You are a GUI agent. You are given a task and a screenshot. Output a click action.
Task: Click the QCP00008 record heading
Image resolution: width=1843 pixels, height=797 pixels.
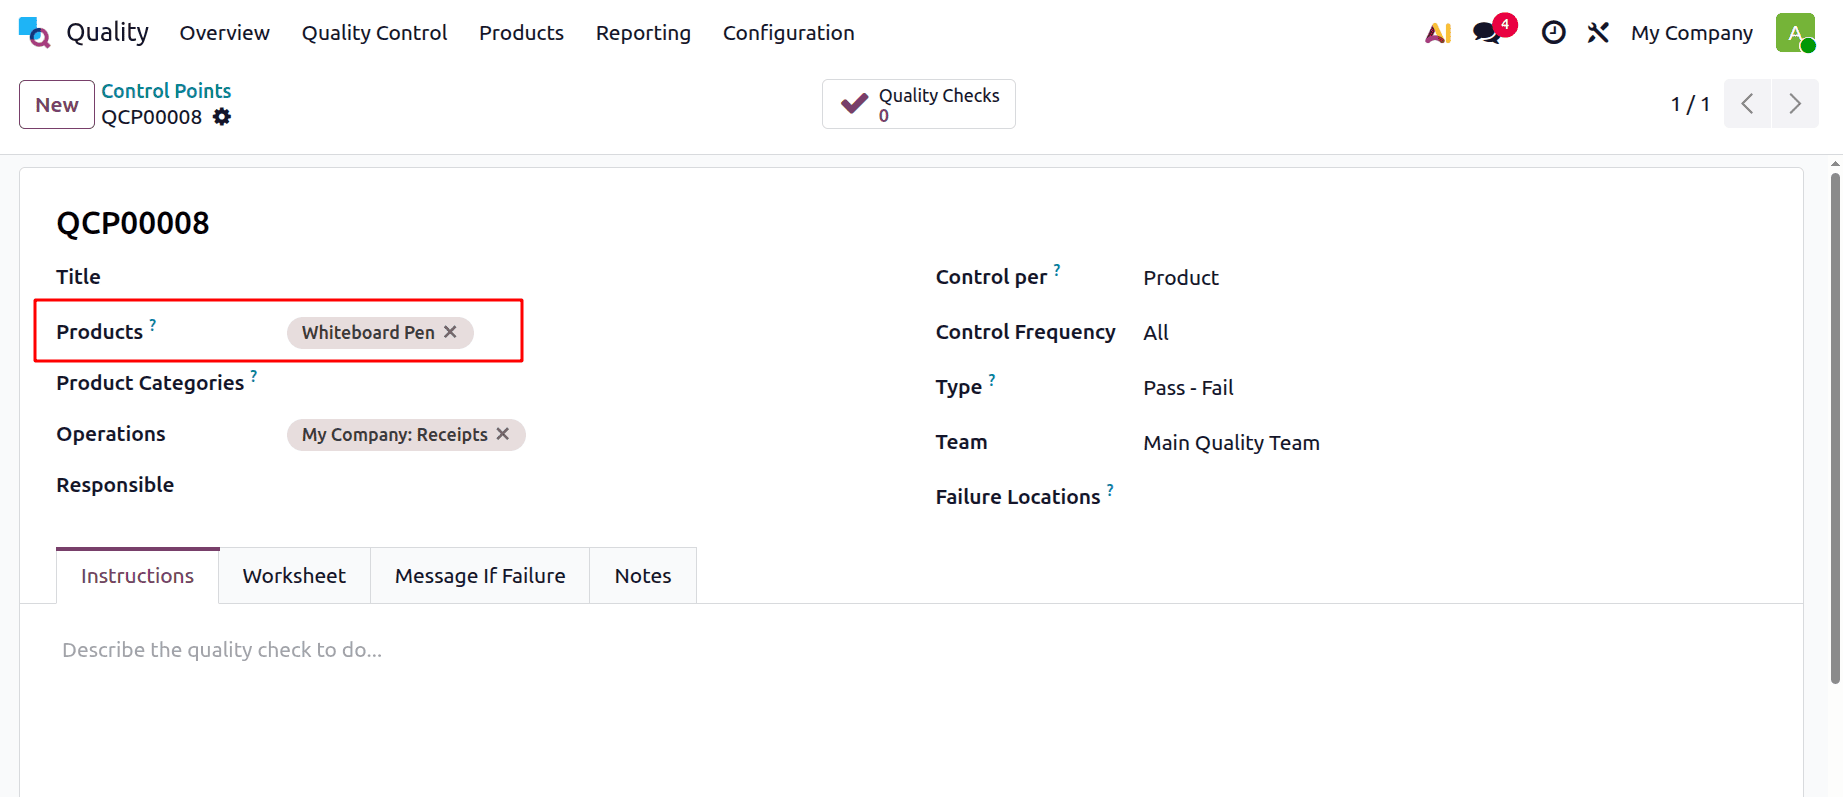(133, 223)
